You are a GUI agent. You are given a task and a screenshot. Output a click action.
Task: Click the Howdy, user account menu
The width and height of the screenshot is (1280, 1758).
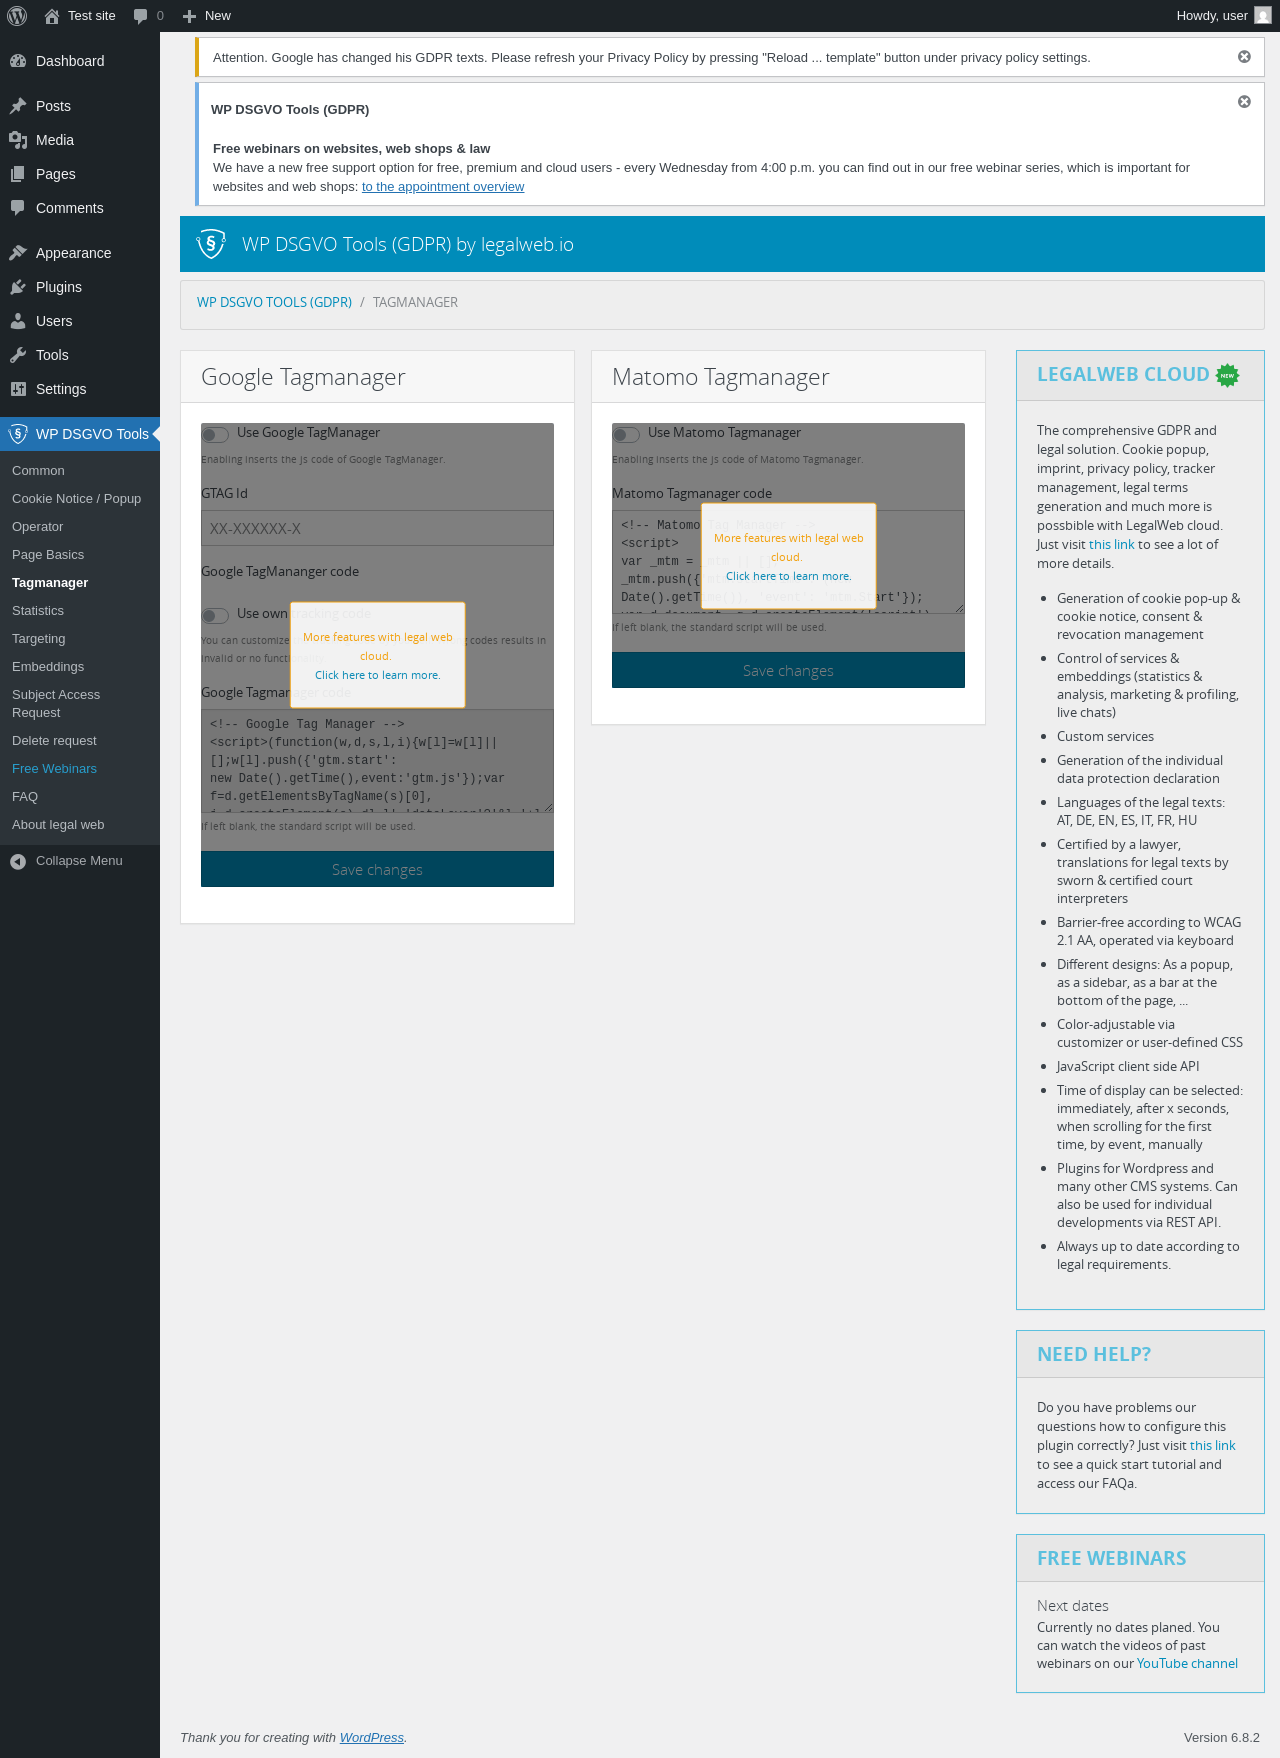(x=1223, y=16)
